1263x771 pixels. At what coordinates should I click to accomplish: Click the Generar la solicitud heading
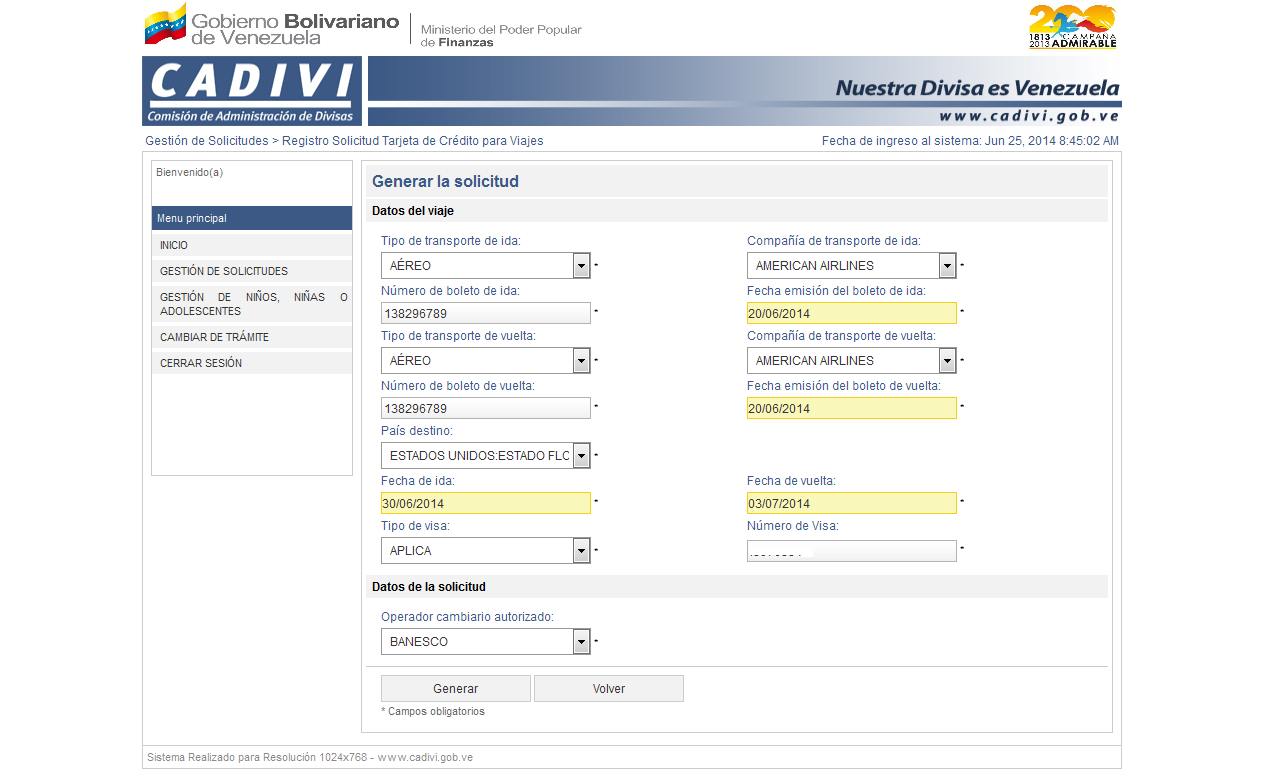445,182
